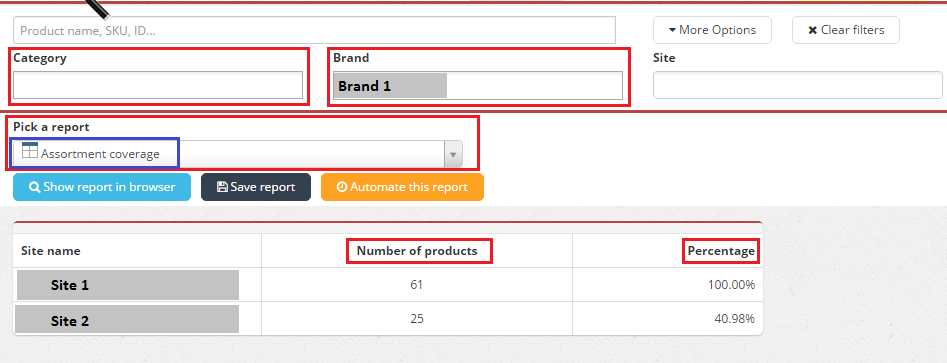Image resolution: width=947 pixels, height=363 pixels.
Task: Click the Clear filters button
Action: point(846,30)
